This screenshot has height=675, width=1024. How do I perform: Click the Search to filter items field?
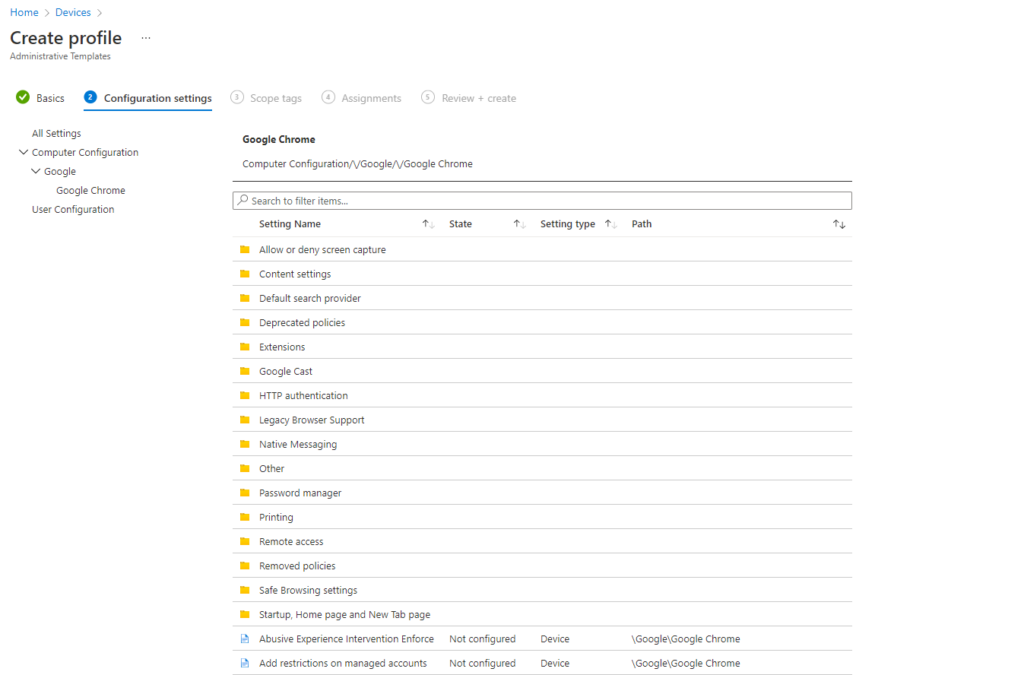point(542,200)
